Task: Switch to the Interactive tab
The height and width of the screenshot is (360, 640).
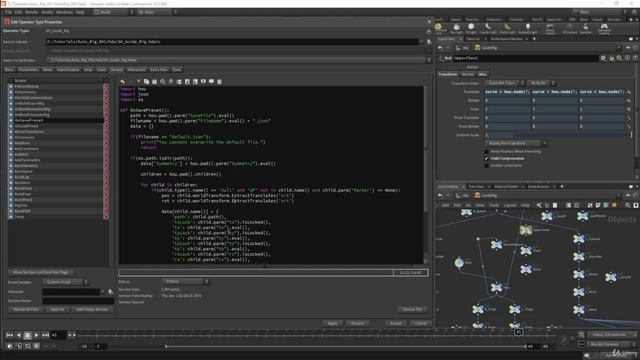Action: pyautogui.click(x=136, y=69)
